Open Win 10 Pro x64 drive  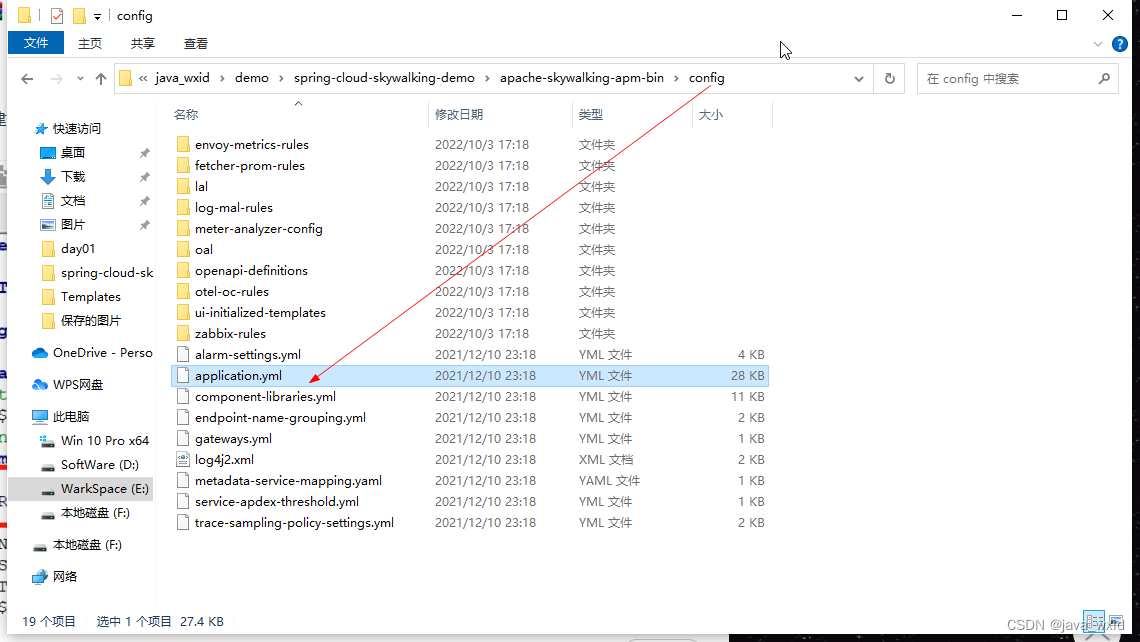[104, 441]
